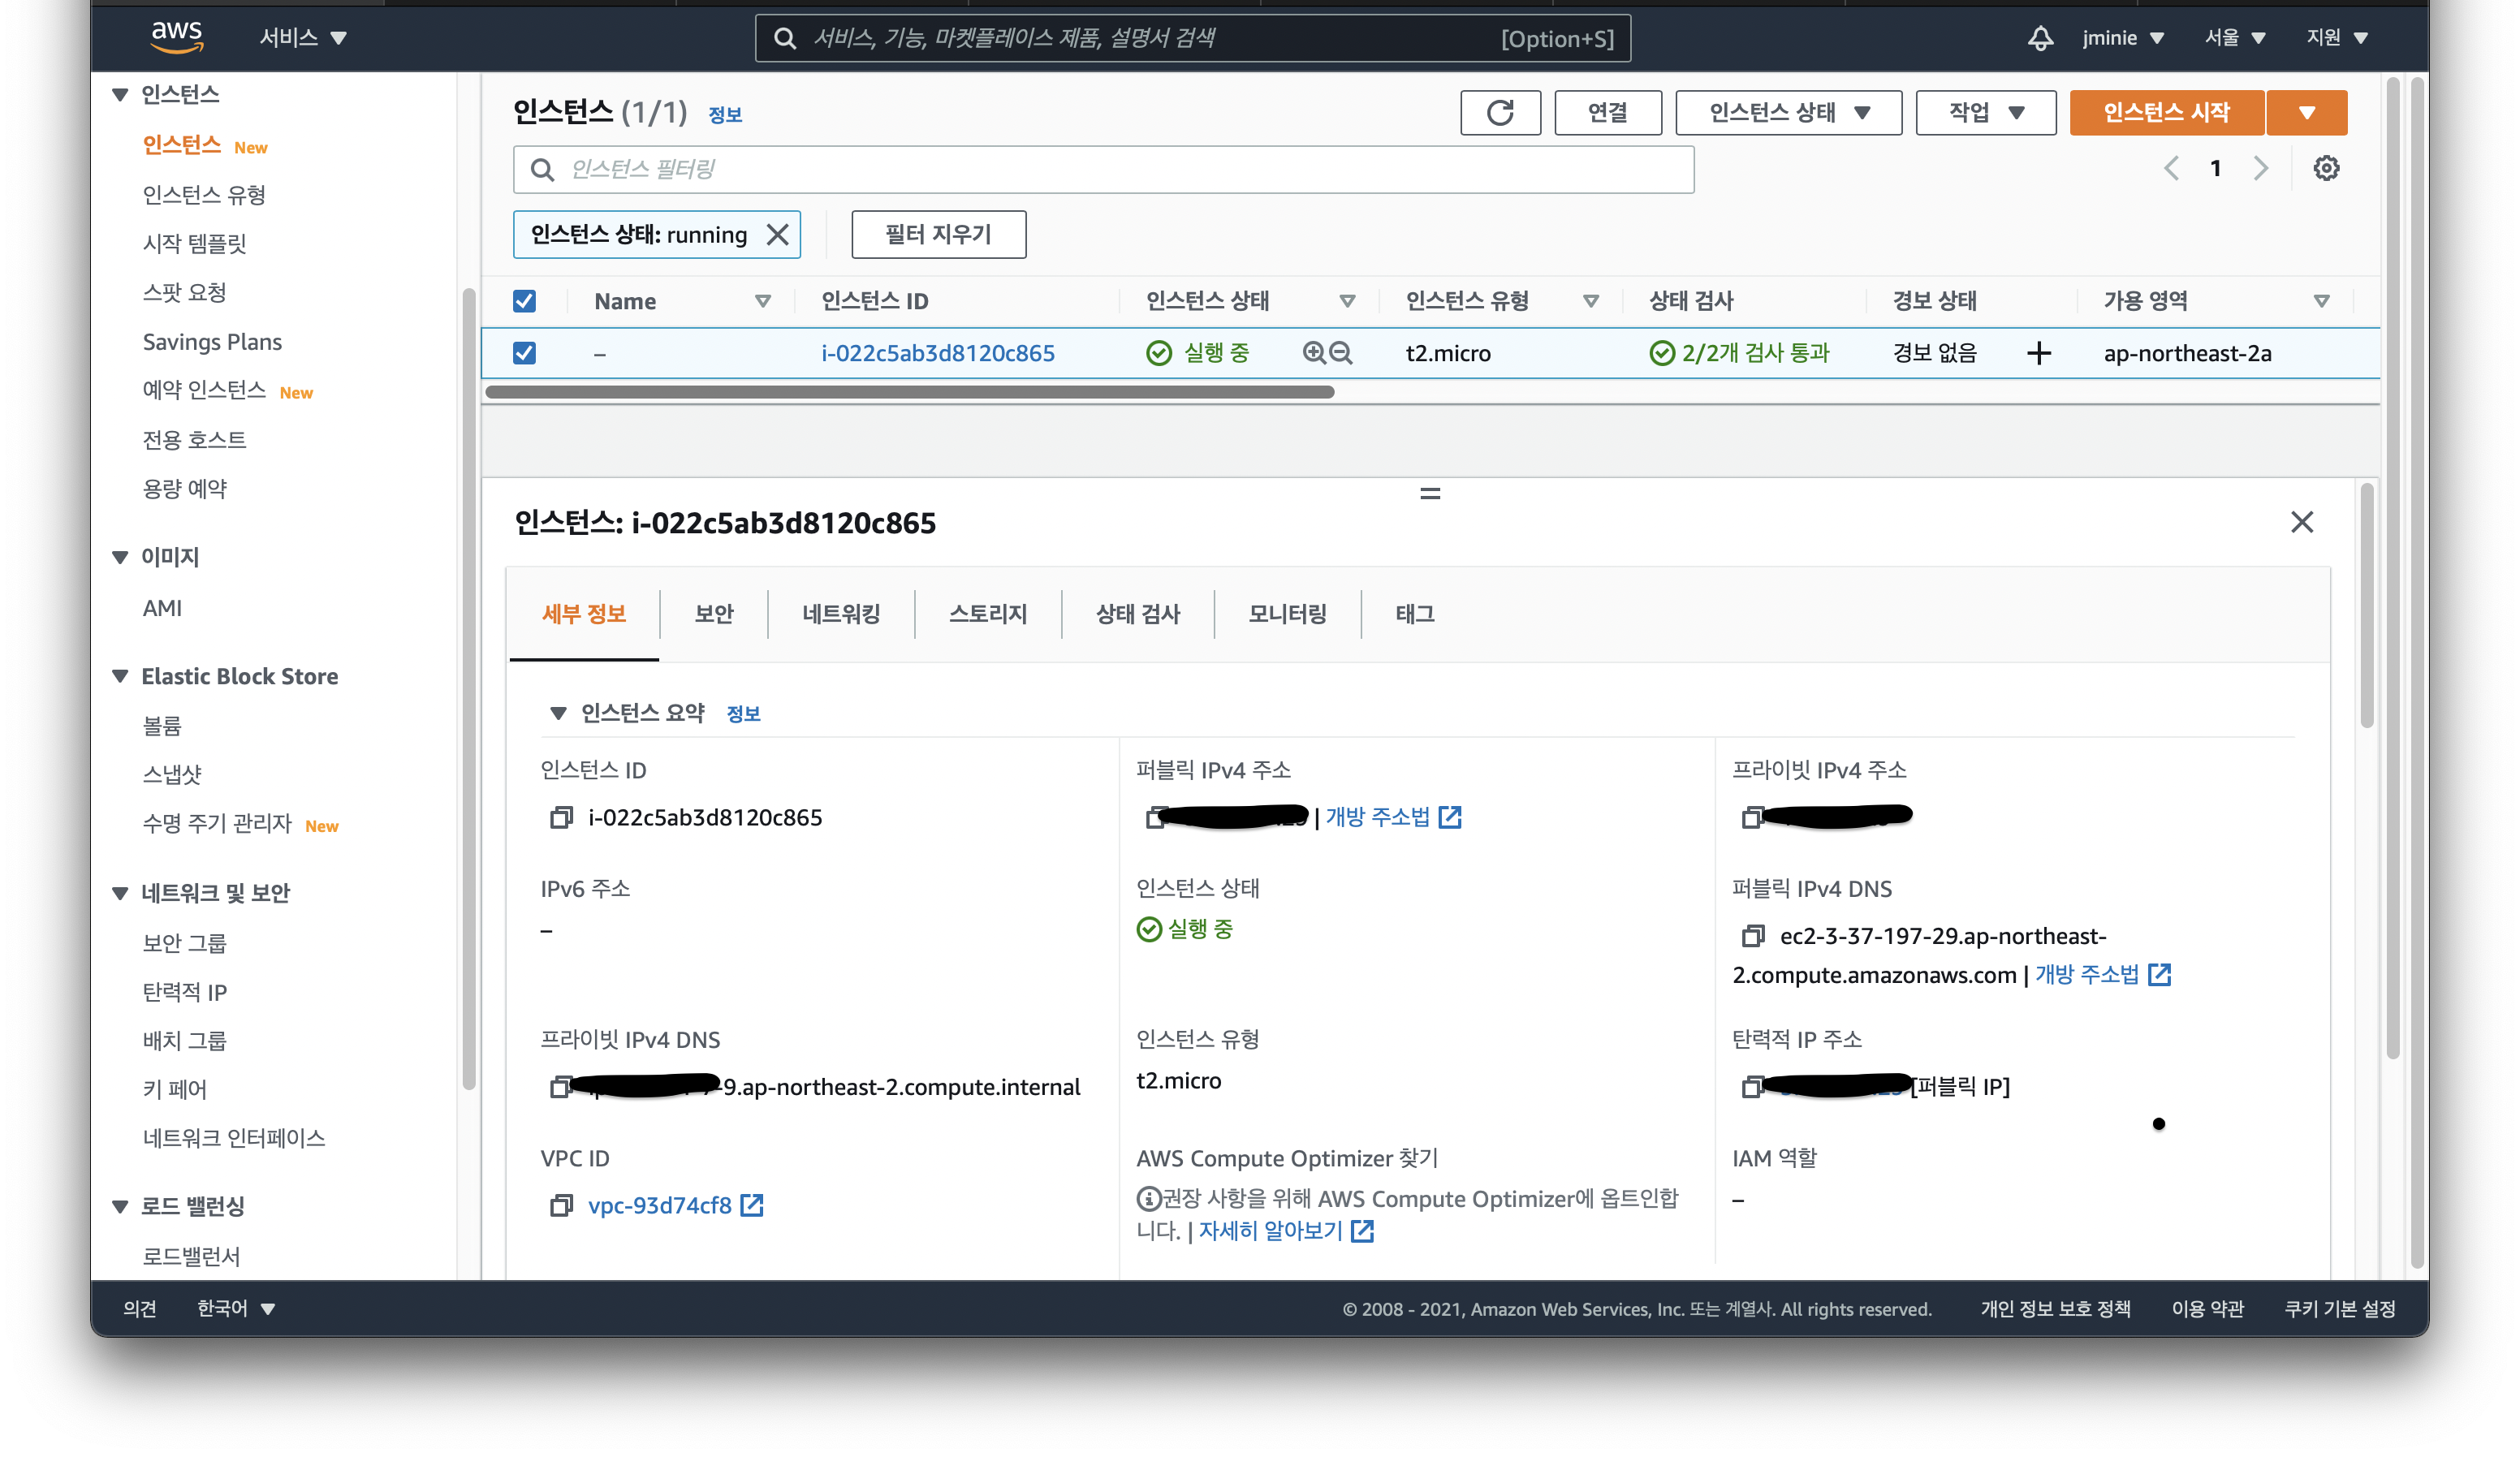Focus the 인스턴스 필터링 search field
Viewport: 2520px width, 1457px height.
pos(1103,169)
